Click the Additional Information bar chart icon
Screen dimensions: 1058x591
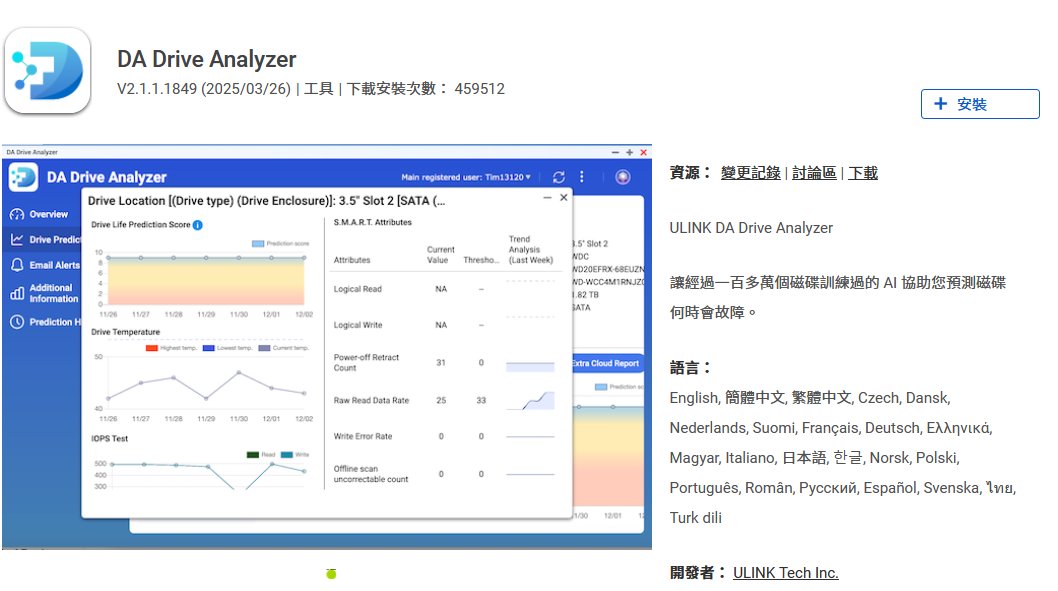tap(16, 293)
